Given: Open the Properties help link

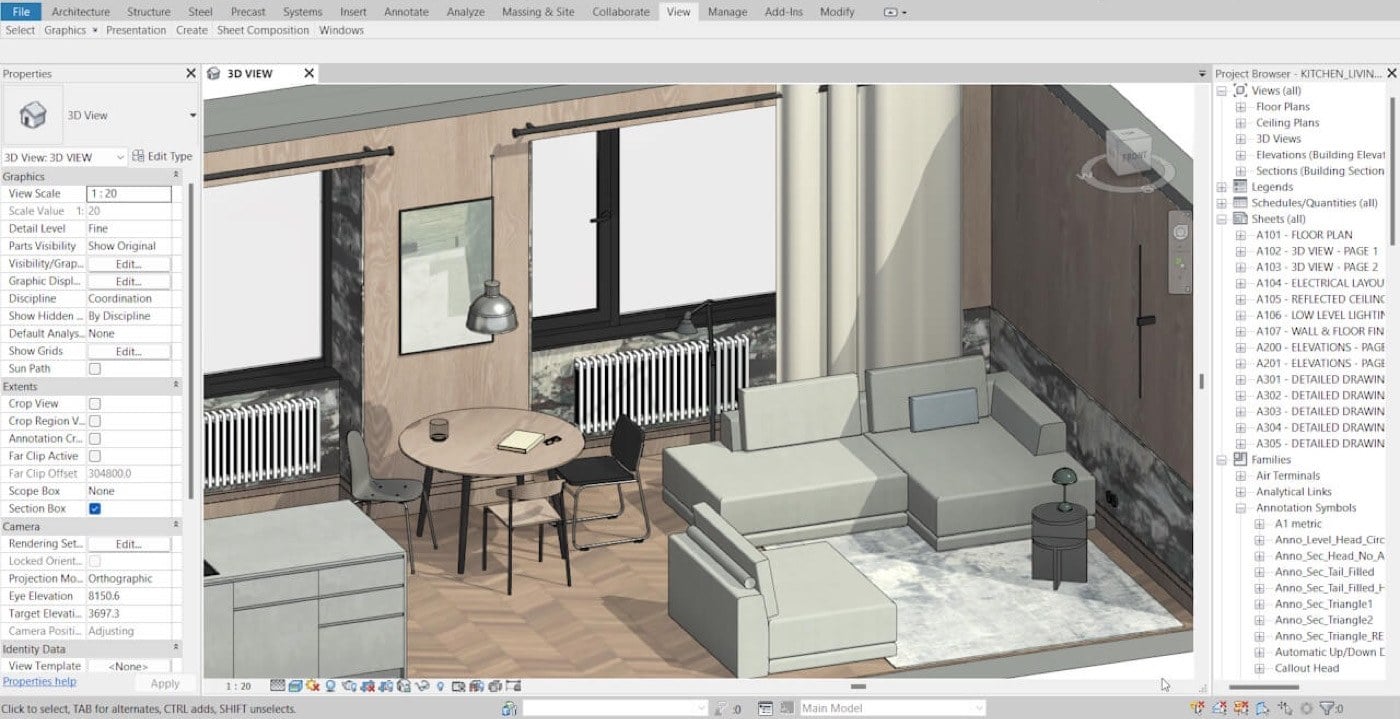Looking at the screenshot, I should coord(40,682).
